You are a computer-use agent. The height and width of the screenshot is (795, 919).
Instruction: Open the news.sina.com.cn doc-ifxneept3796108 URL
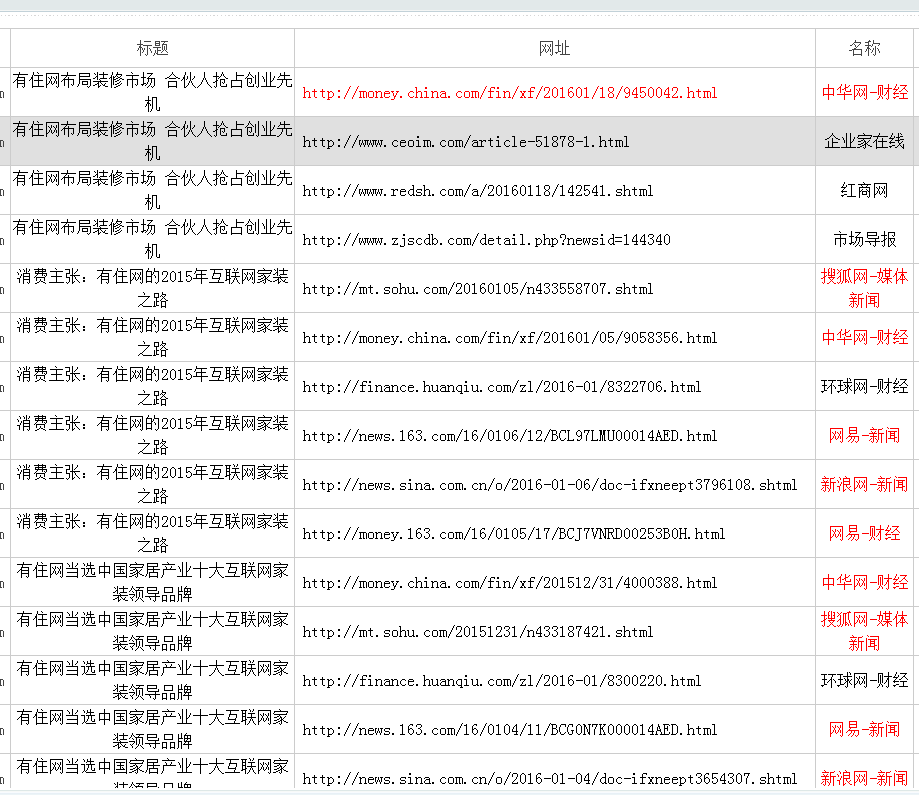pyautogui.click(x=549, y=485)
